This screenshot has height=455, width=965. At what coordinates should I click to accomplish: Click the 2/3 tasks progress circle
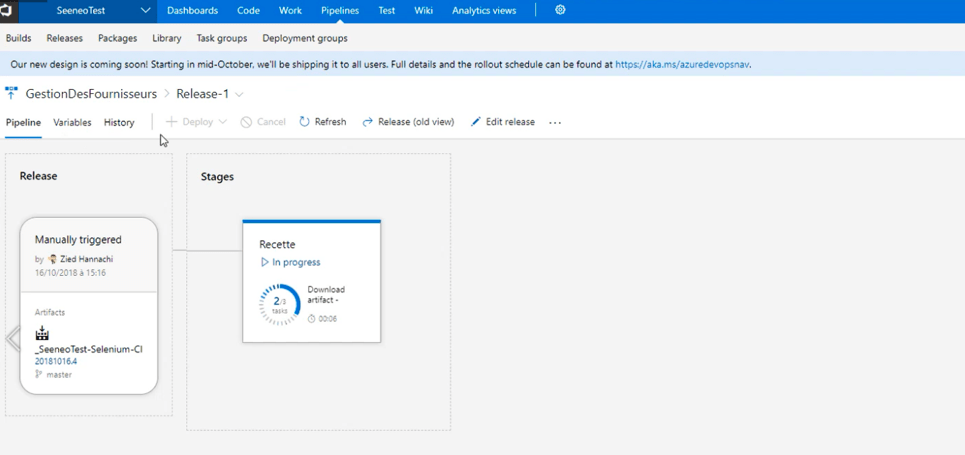click(x=279, y=305)
